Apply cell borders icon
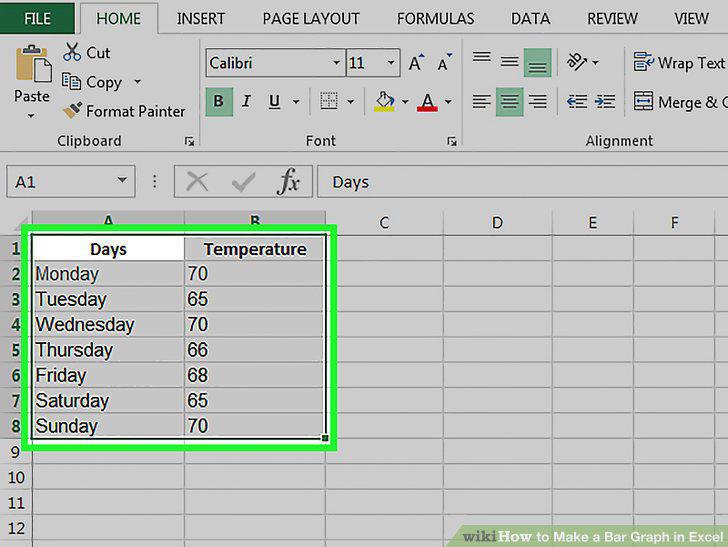 pyautogui.click(x=329, y=101)
